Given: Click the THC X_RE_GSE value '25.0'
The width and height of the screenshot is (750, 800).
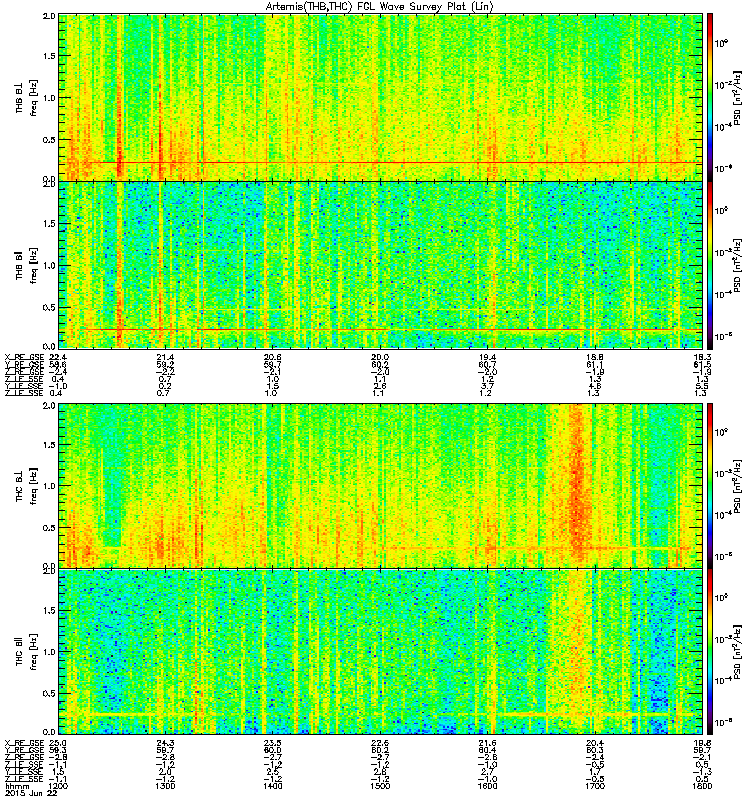Looking at the screenshot, I should point(59,743).
